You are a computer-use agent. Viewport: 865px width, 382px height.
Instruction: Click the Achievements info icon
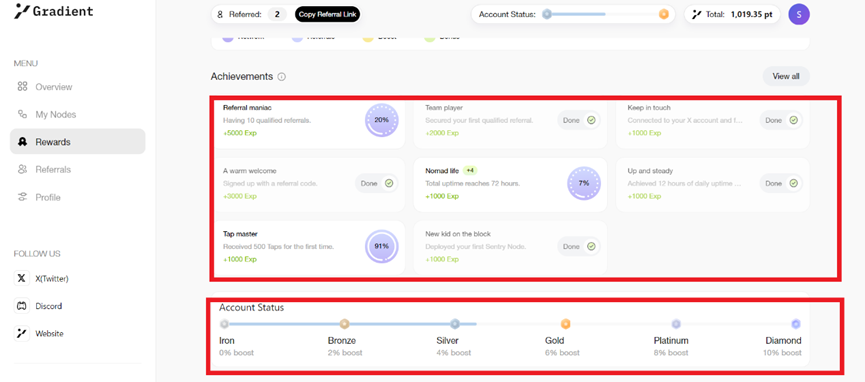[x=282, y=77]
